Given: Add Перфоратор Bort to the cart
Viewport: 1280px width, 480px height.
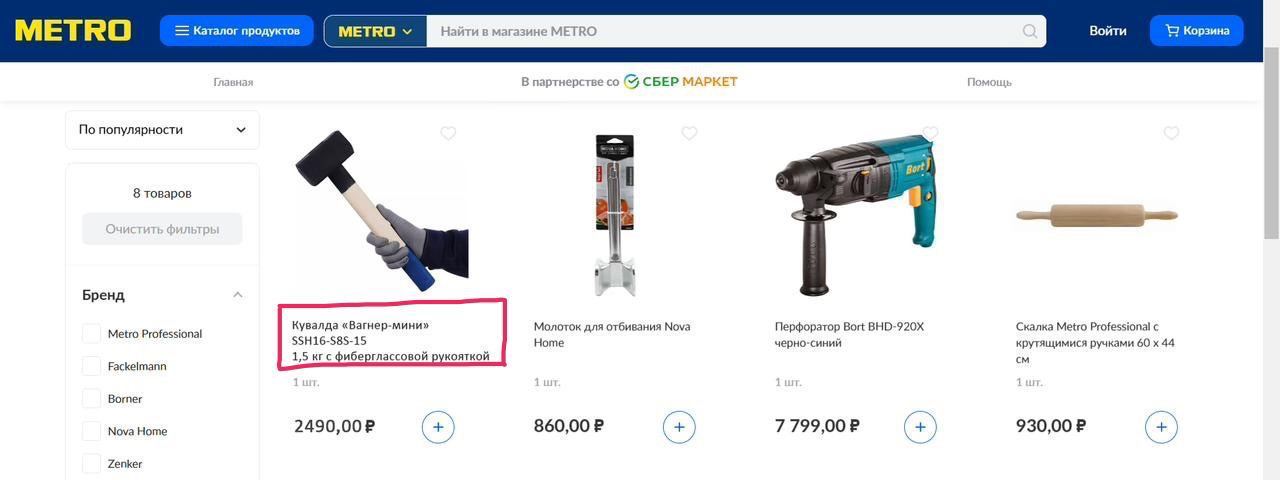Looking at the screenshot, I should pos(920,427).
